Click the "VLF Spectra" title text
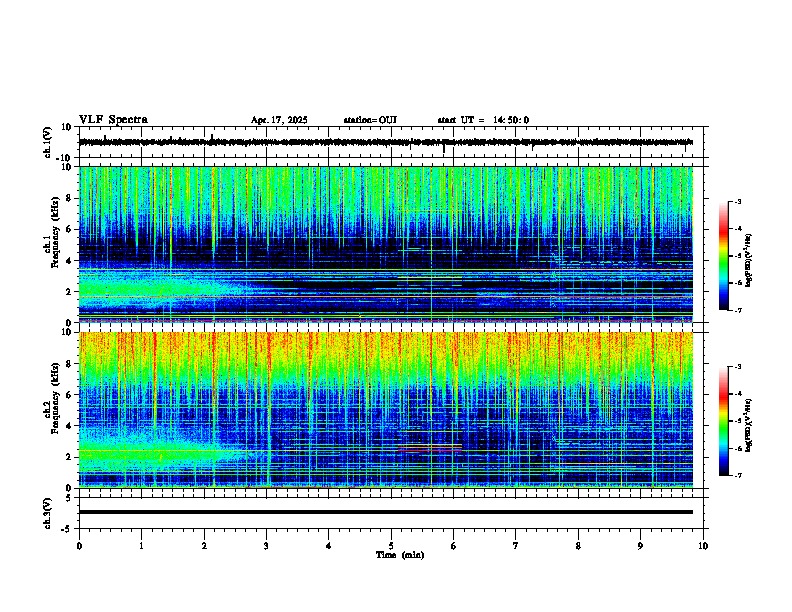 click(x=113, y=120)
